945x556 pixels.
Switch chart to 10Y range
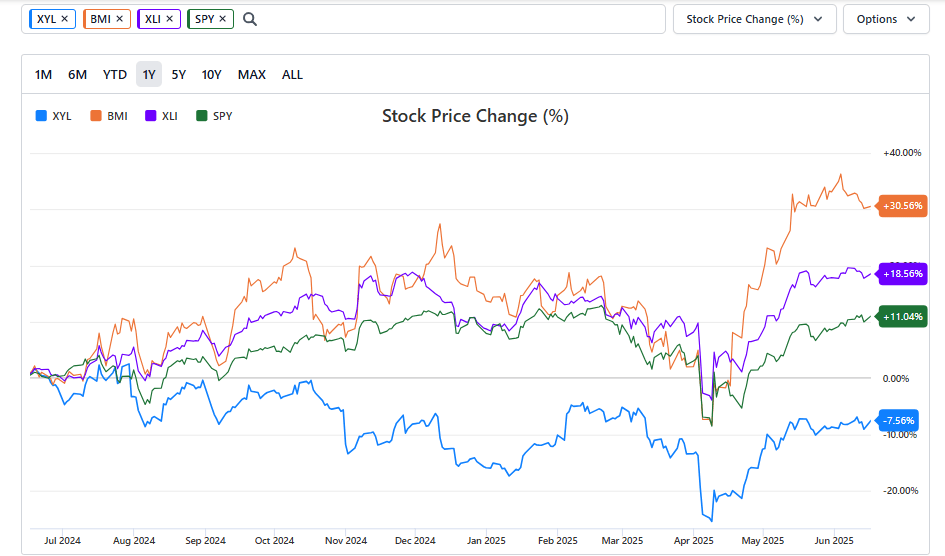pyautogui.click(x=212, y=75)
